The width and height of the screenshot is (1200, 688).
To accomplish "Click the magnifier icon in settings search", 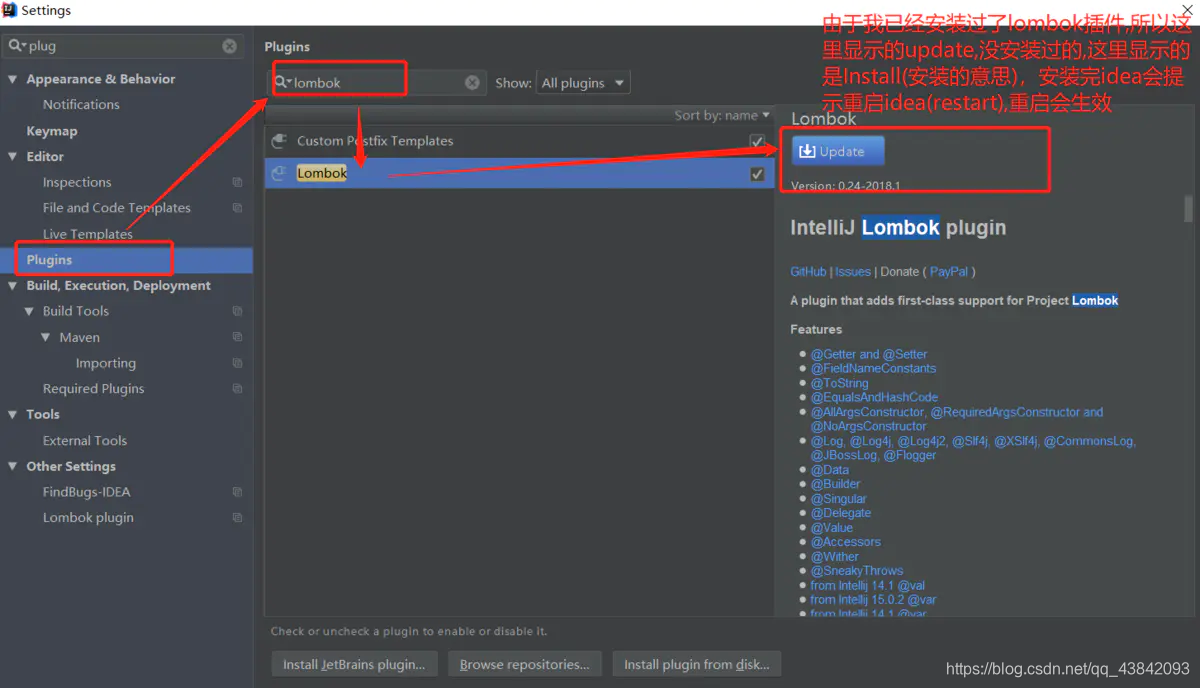I will [17, 46].
